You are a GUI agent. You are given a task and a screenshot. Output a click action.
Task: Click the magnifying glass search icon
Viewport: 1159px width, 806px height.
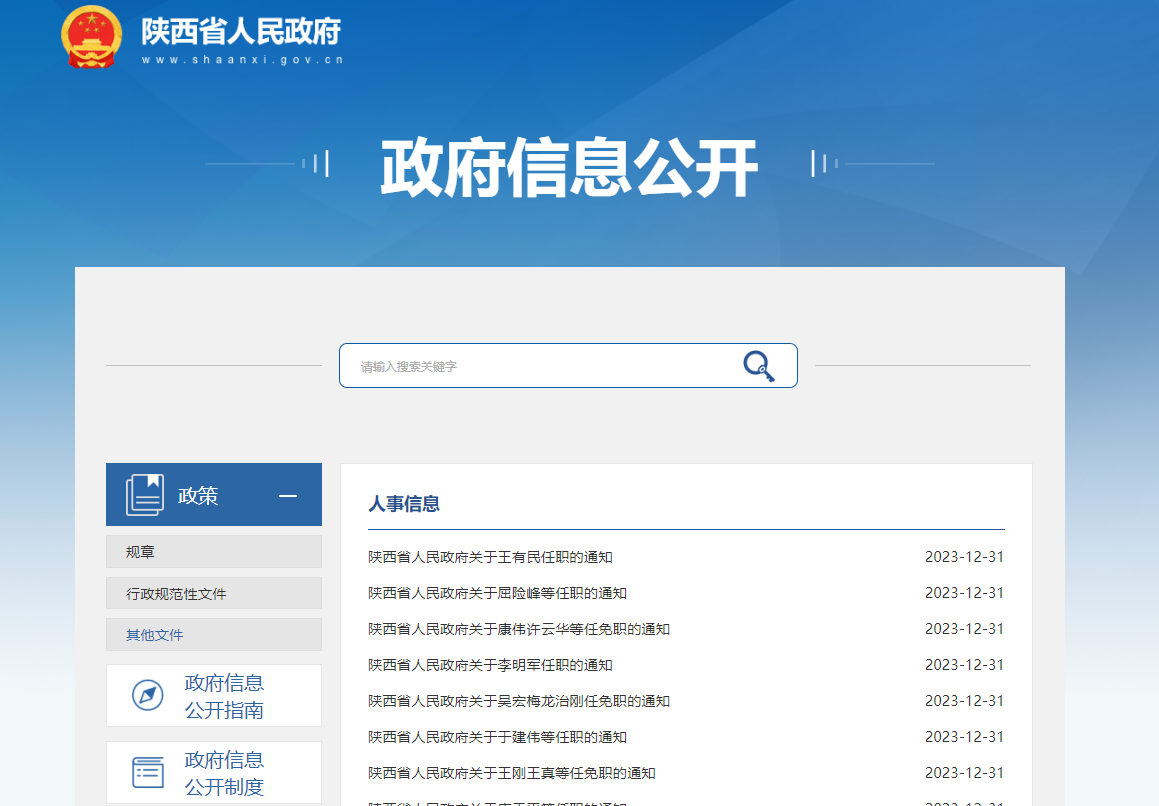[x=758, y=366]
